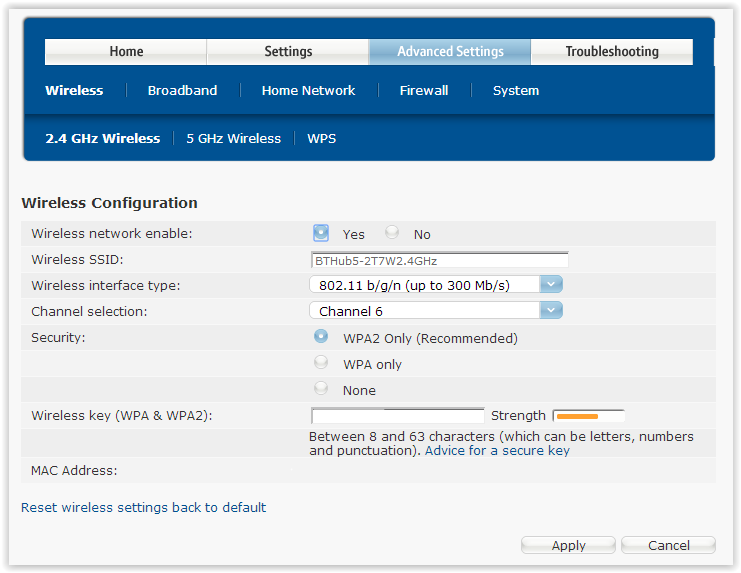Image resolution: width=741 pixels, height=573 pixels.
Task: Select Yes for wireless network enable
Action: pyautogui.click(x=321, y=233)
